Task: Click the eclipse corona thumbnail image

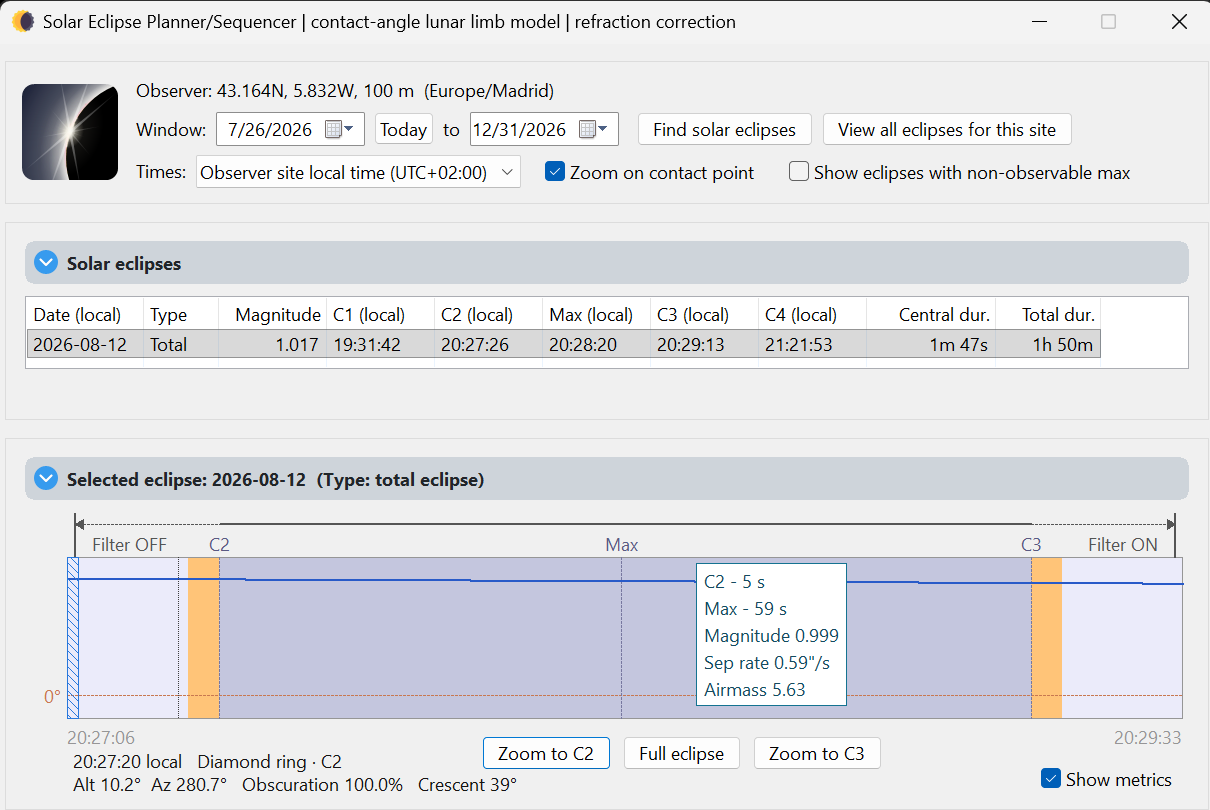Action: tap(71, 132)
